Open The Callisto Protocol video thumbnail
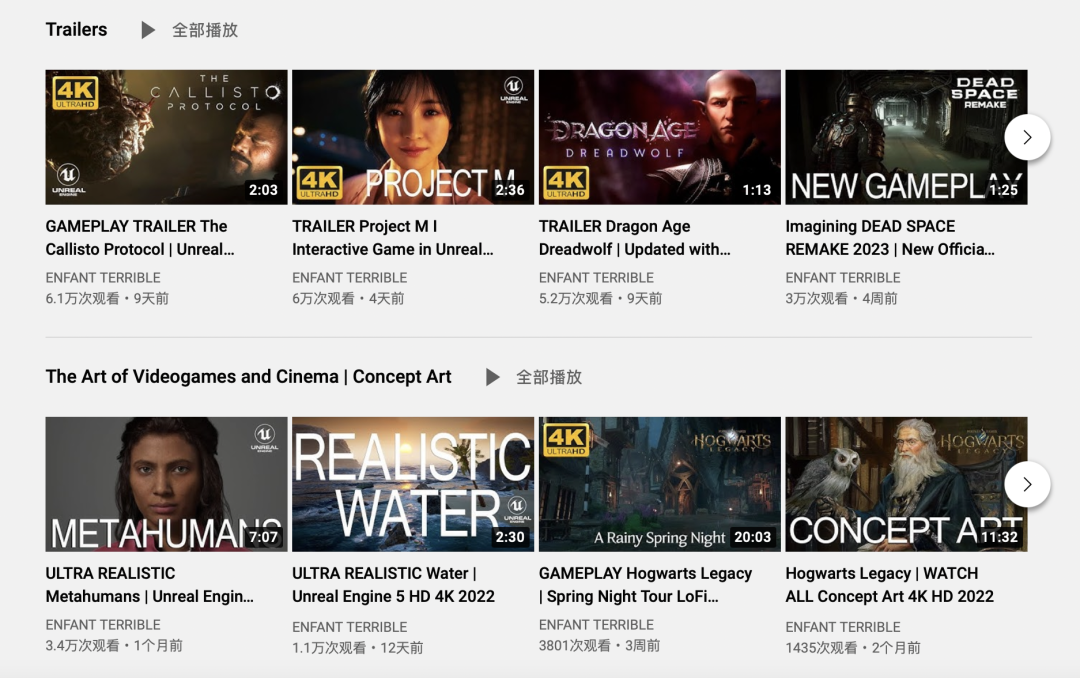This screenshot has width=1080, height=678. coord(166,137)
